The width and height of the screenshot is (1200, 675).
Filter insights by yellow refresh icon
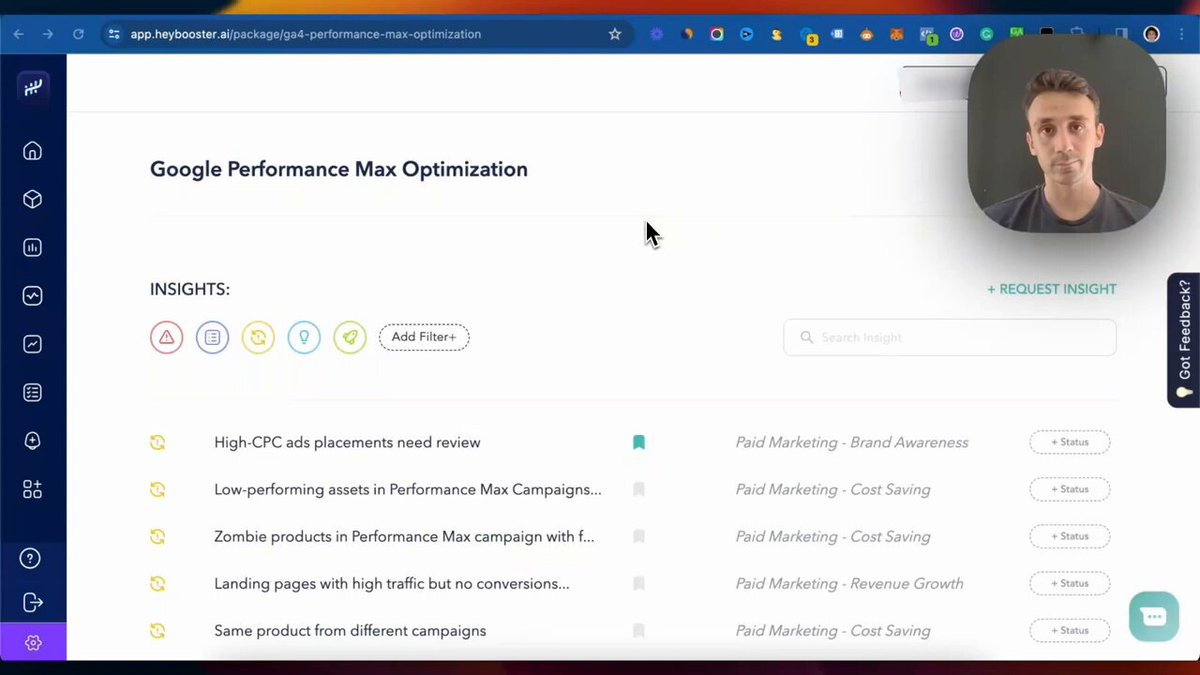tap(258, 338)
